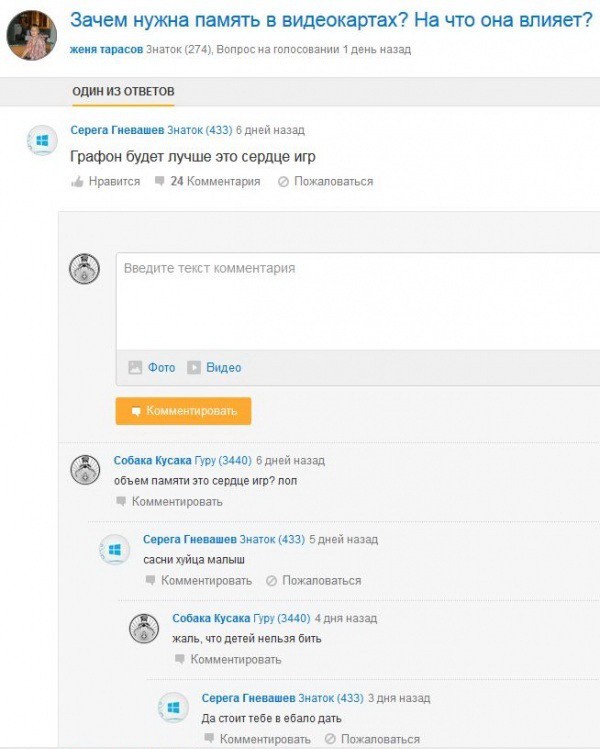The height and width of the screenshot is (749, 600).
Task: Click Собака Кусака's avatar on the 4-days-ago comment
Action: pos(144,628)
